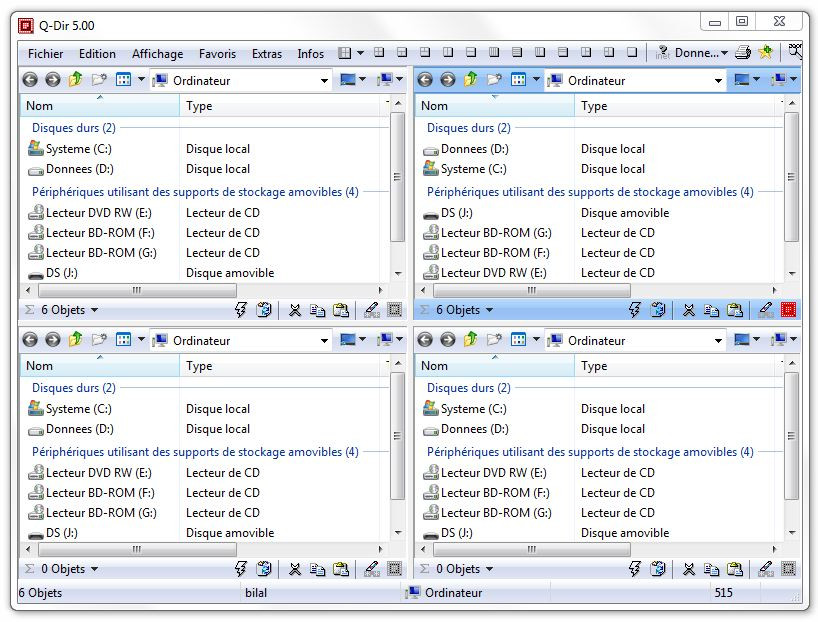Click forward arrow in bottom-left pane

tap(52, 340)
